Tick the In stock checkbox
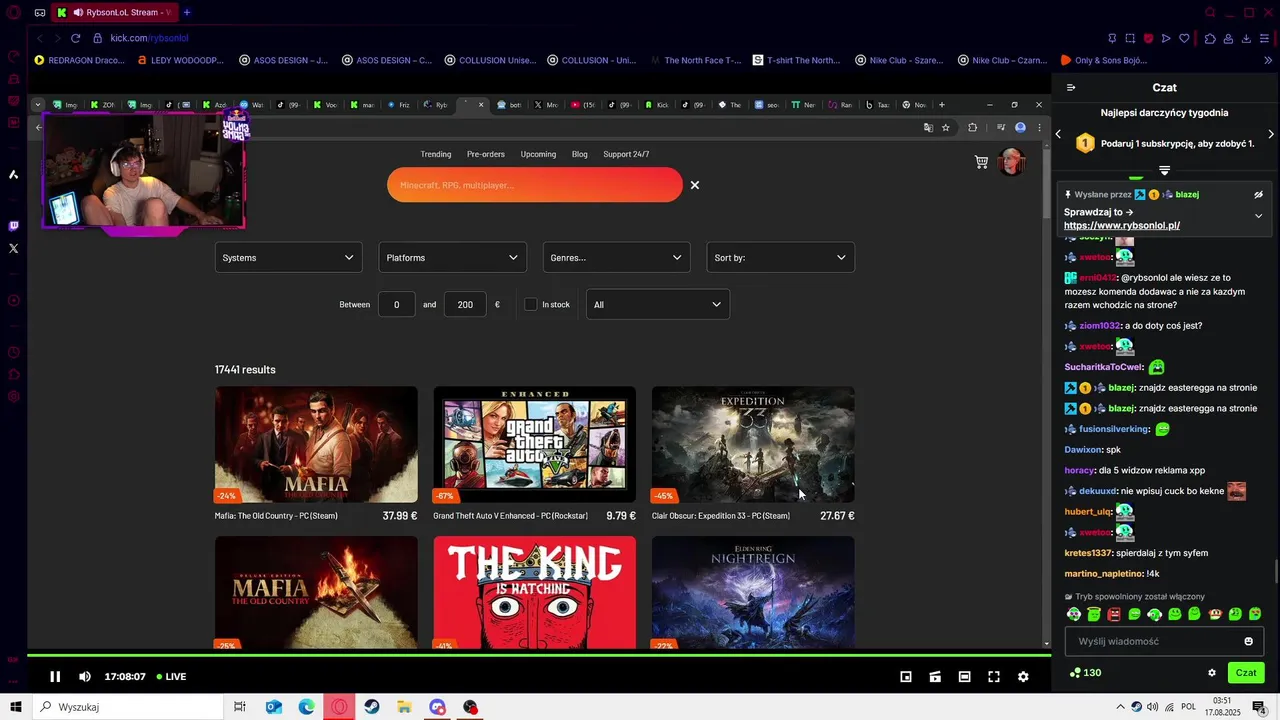This screenshot has height=720, width=1280. click(531, 304)
